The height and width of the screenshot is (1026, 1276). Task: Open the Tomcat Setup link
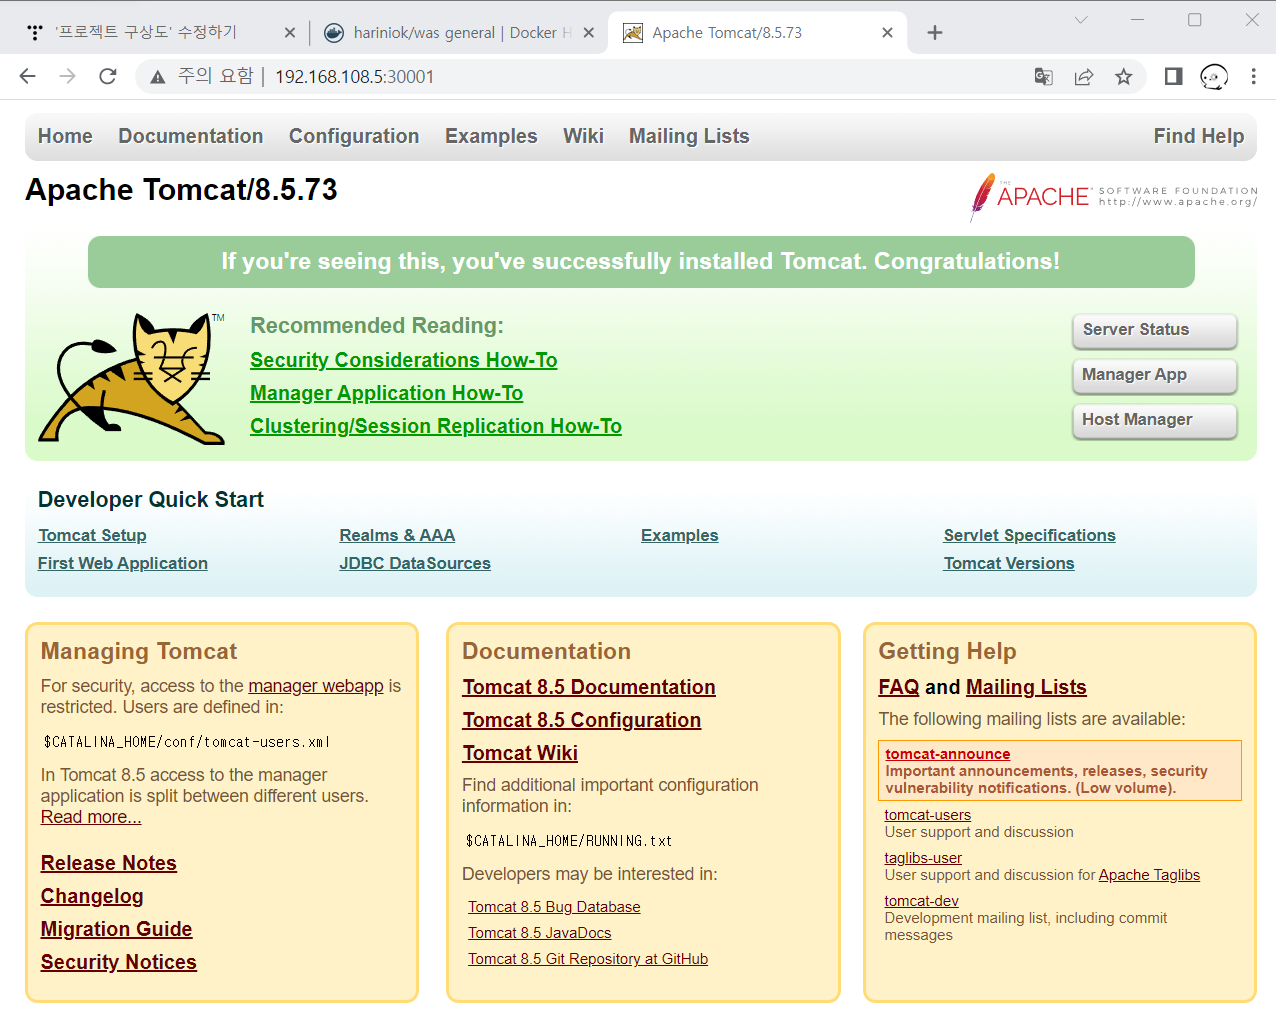92,535
